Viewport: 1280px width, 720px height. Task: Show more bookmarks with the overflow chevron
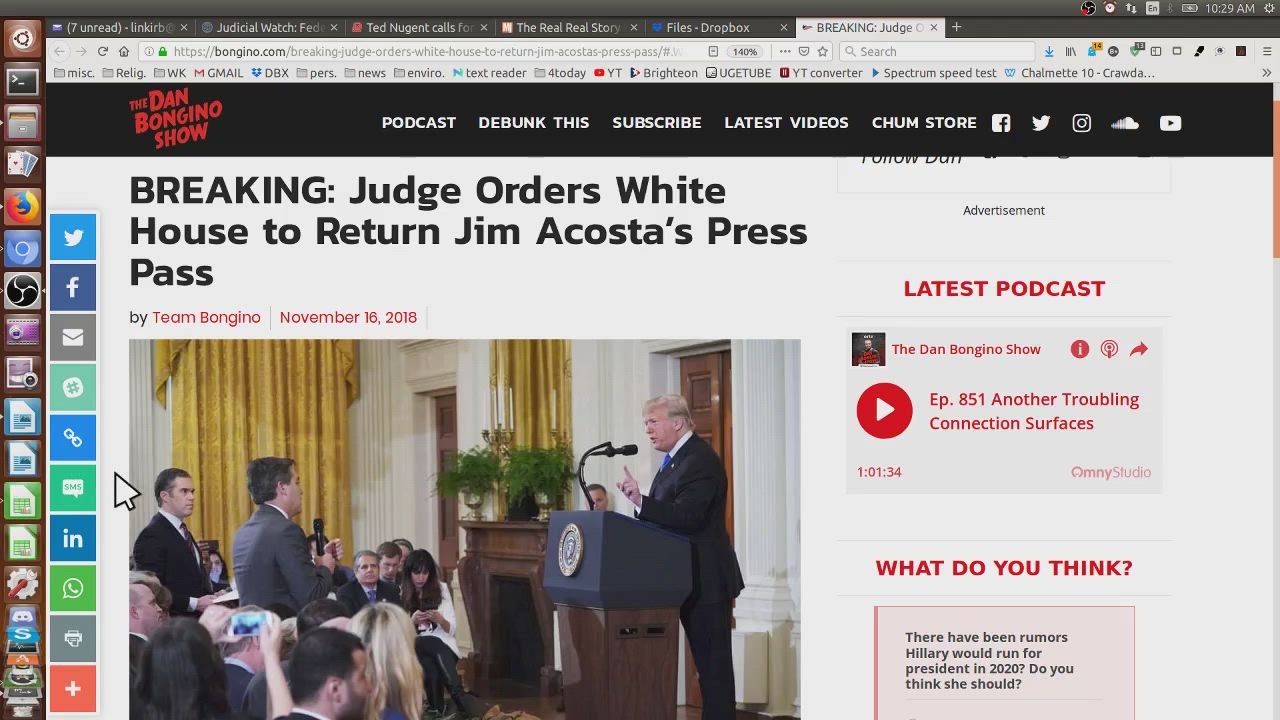1266,73
